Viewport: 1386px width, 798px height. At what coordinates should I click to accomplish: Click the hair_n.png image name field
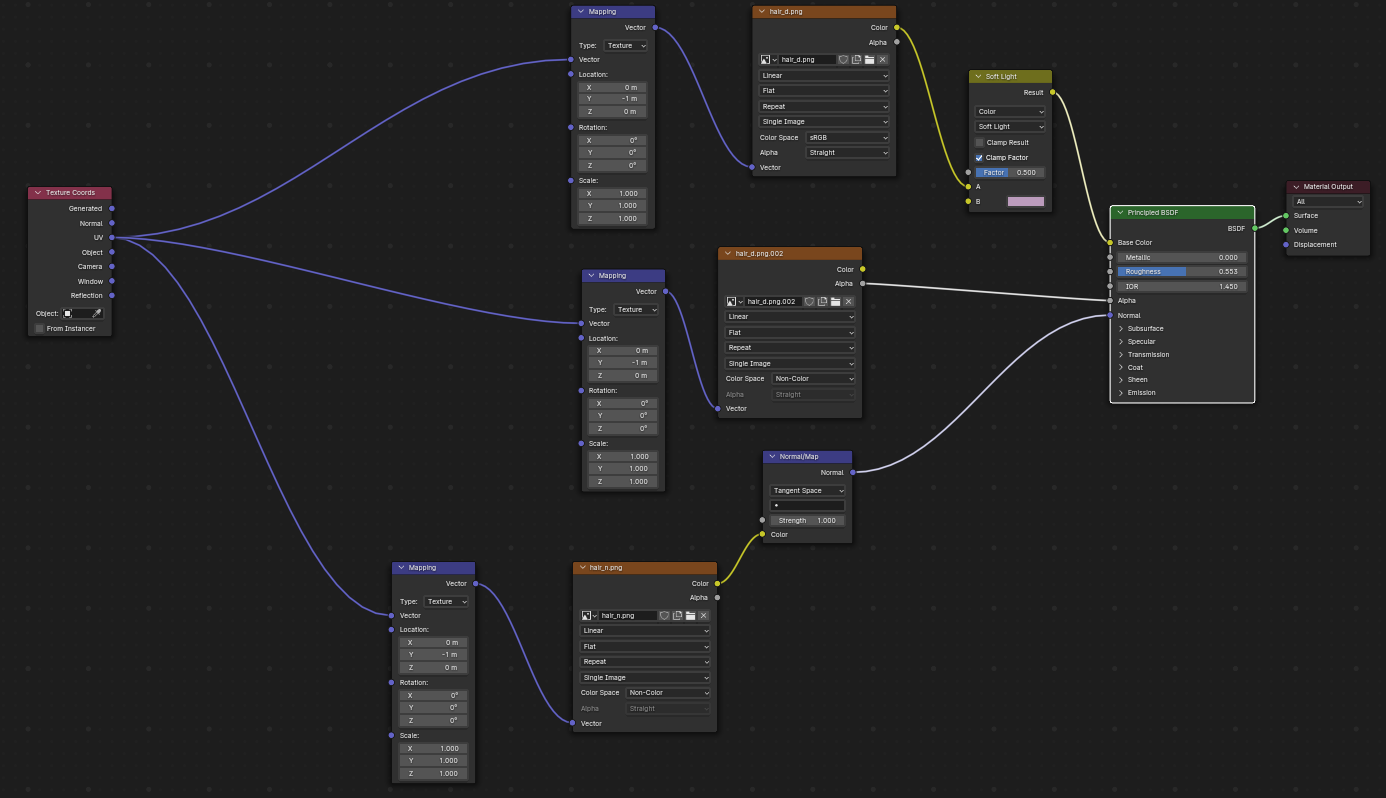pyautogui.click(x=628, y=615)
